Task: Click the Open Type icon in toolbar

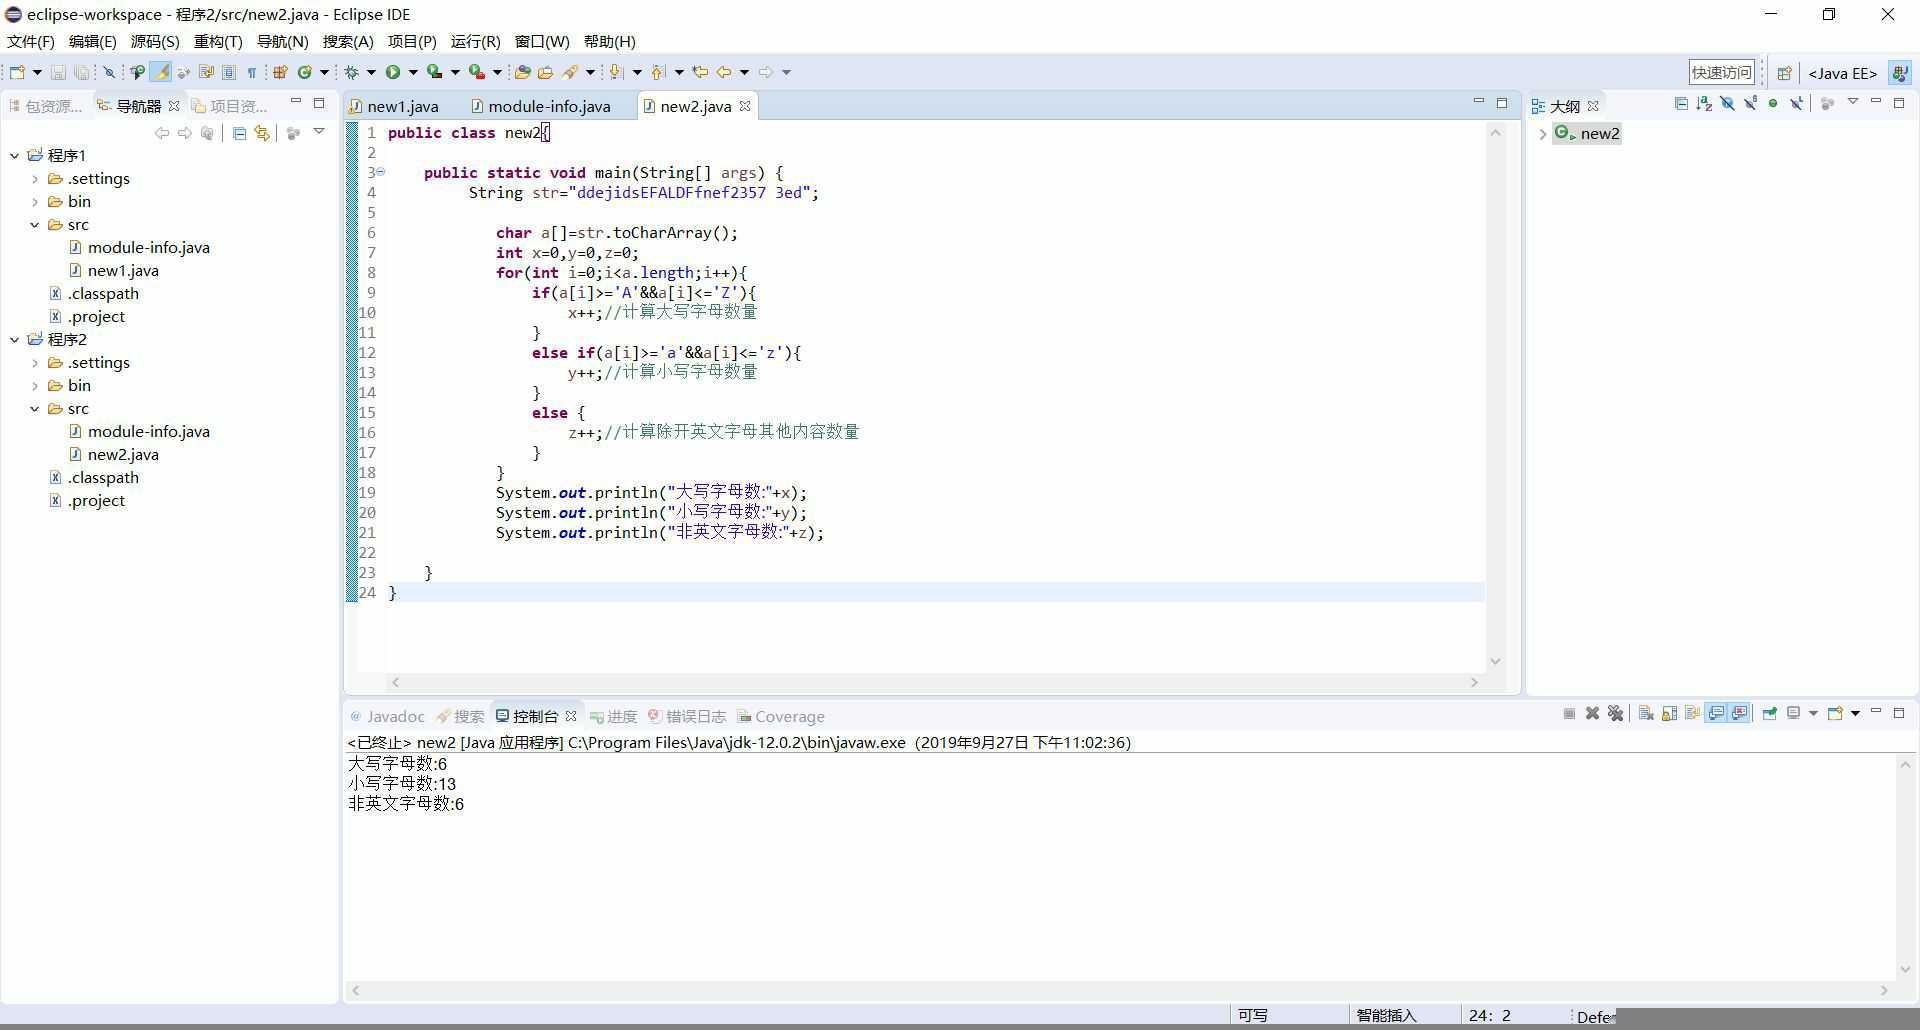Action: tap(522, 72)
